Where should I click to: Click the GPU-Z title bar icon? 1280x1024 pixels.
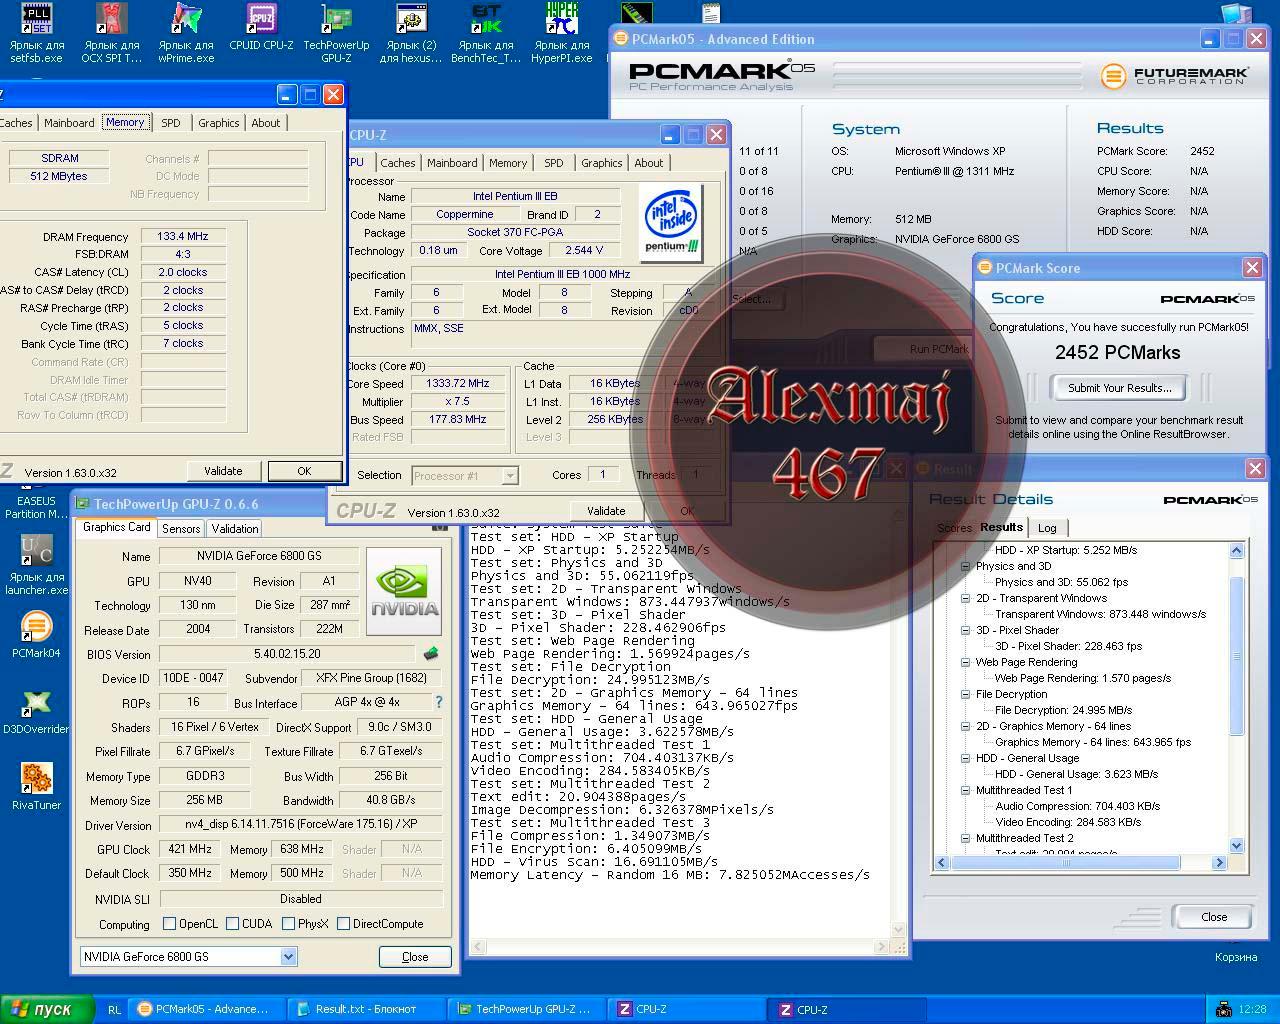point(83,504)
